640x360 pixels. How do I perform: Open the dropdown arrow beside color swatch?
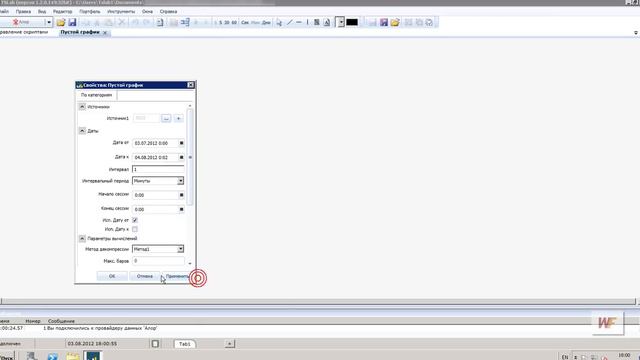pos(341,22)
